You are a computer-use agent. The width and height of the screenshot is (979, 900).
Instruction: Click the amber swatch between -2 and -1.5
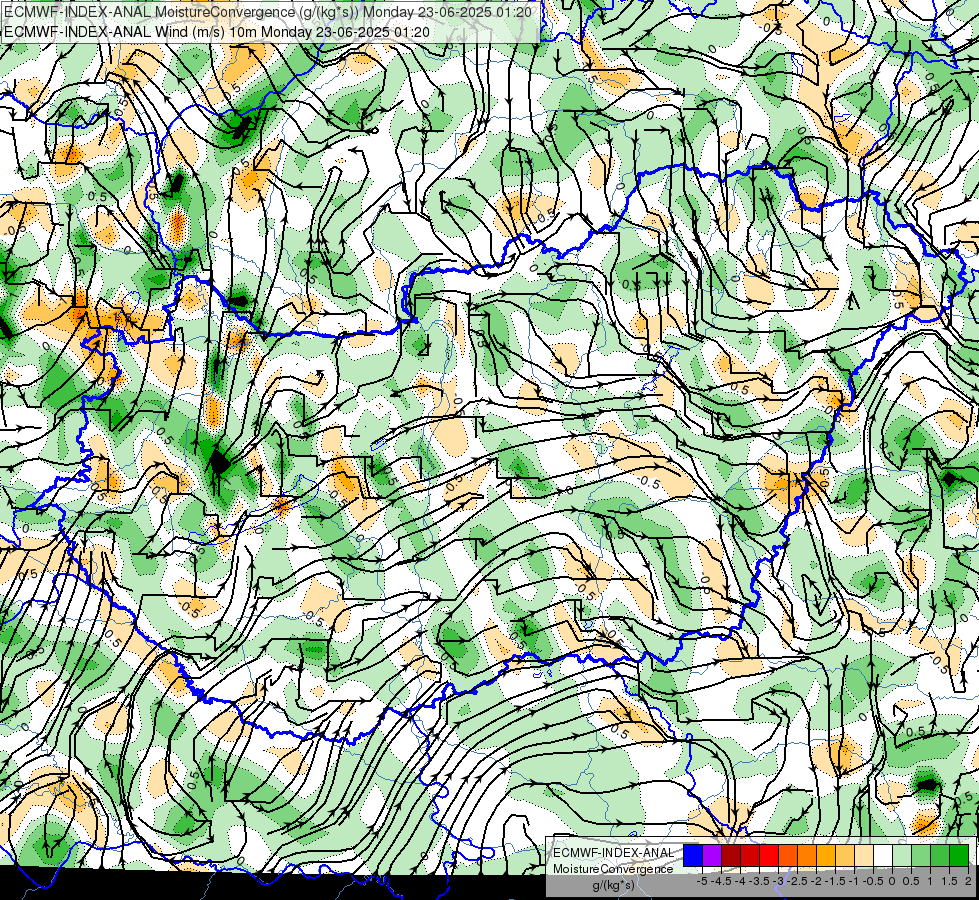826,855
